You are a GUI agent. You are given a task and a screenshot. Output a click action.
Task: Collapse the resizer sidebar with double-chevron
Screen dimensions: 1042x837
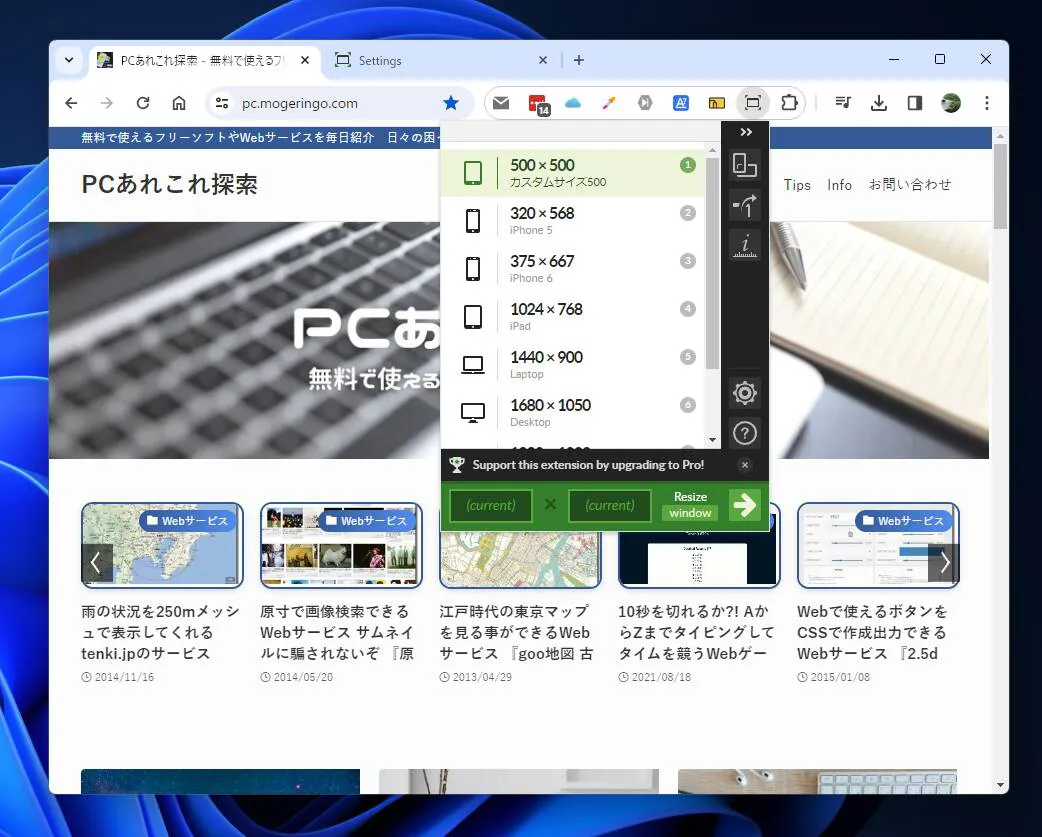tap(746, 132)
